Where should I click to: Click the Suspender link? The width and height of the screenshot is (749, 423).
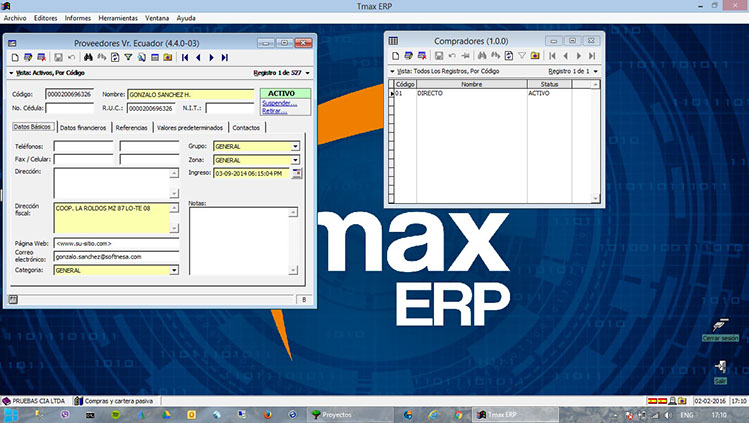click(279, 102)
